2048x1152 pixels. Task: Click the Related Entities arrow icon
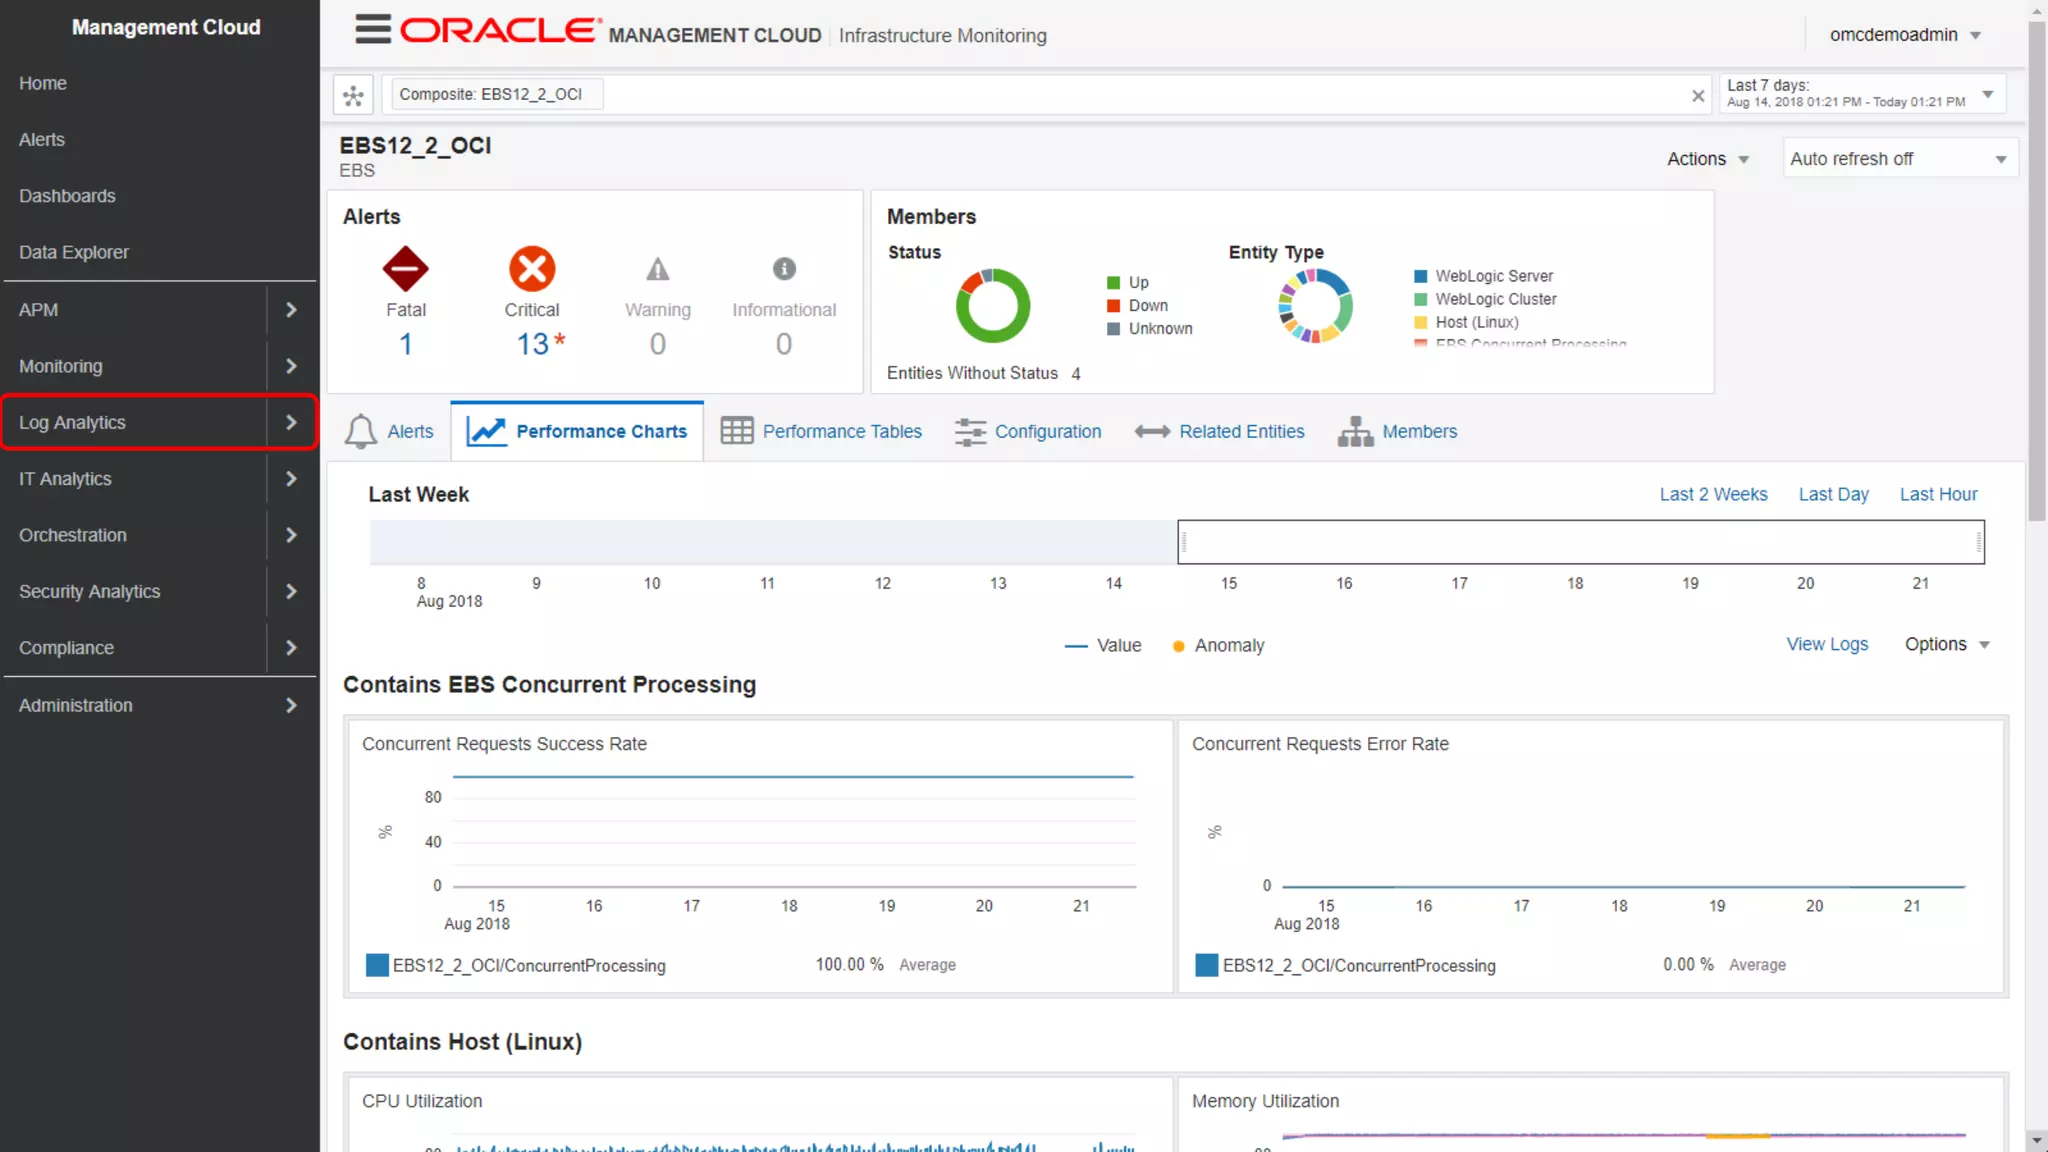1152,431
